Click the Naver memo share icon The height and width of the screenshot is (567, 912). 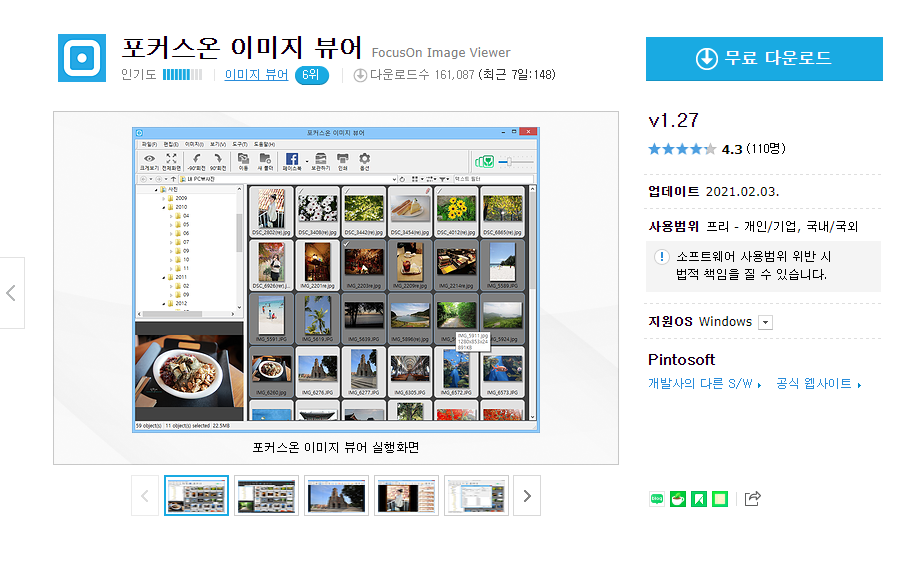tap(719, 499)
